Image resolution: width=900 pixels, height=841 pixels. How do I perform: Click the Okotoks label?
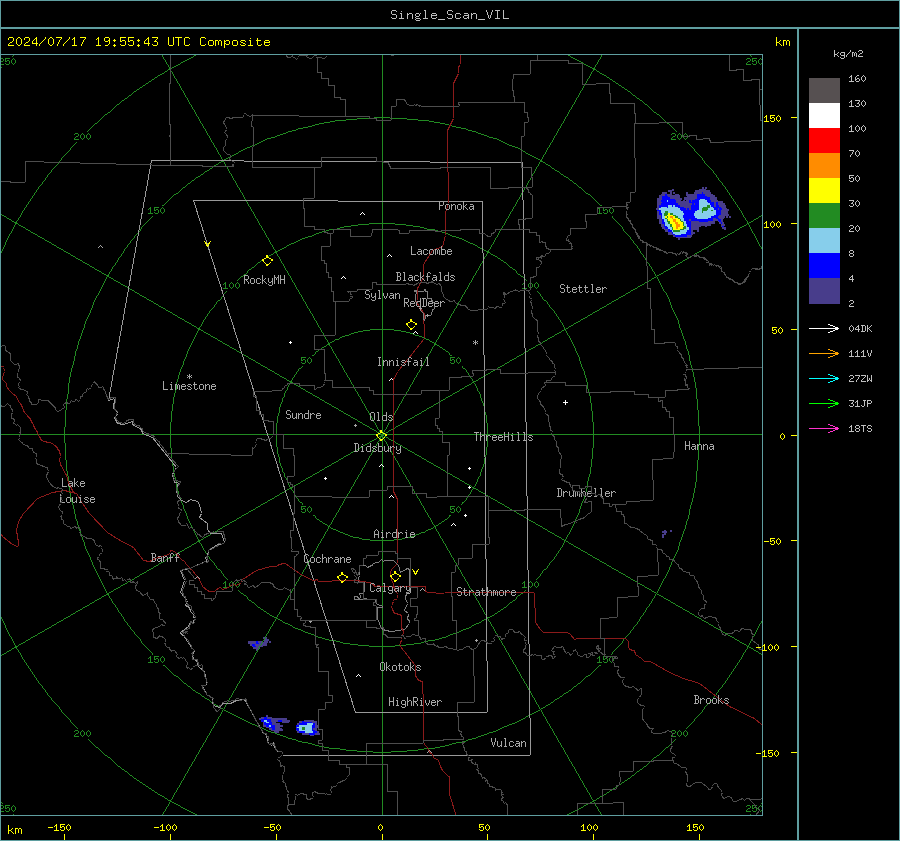click(x=400, y=667)
